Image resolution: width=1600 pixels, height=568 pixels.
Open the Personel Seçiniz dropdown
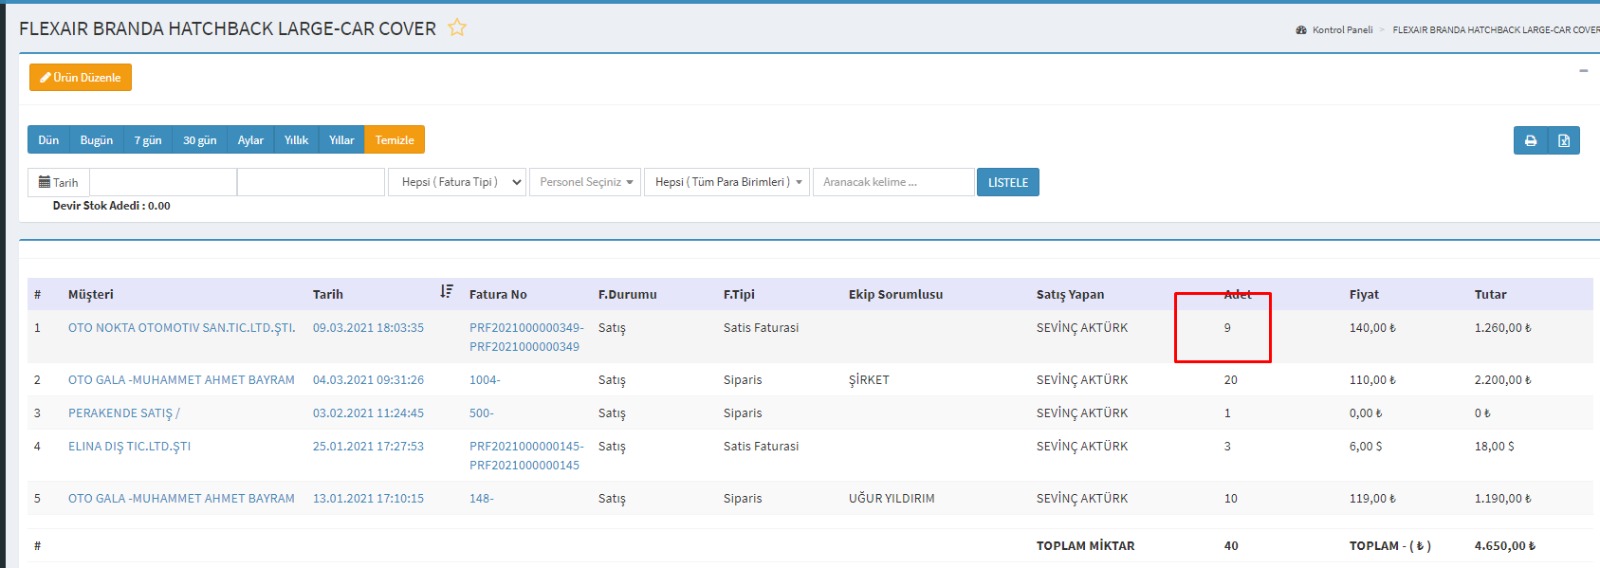[586, 182]
